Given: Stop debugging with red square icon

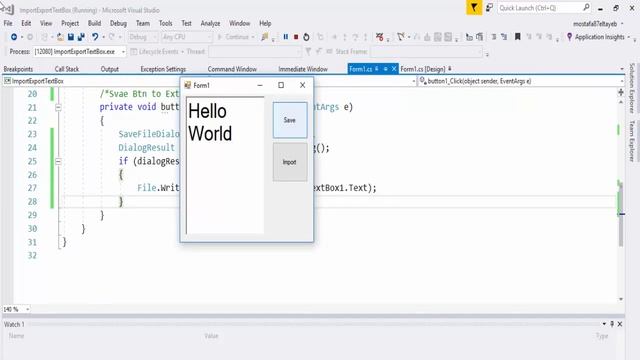Looking at the screenshot, I should pyautogui.click(x=296, y=37).
